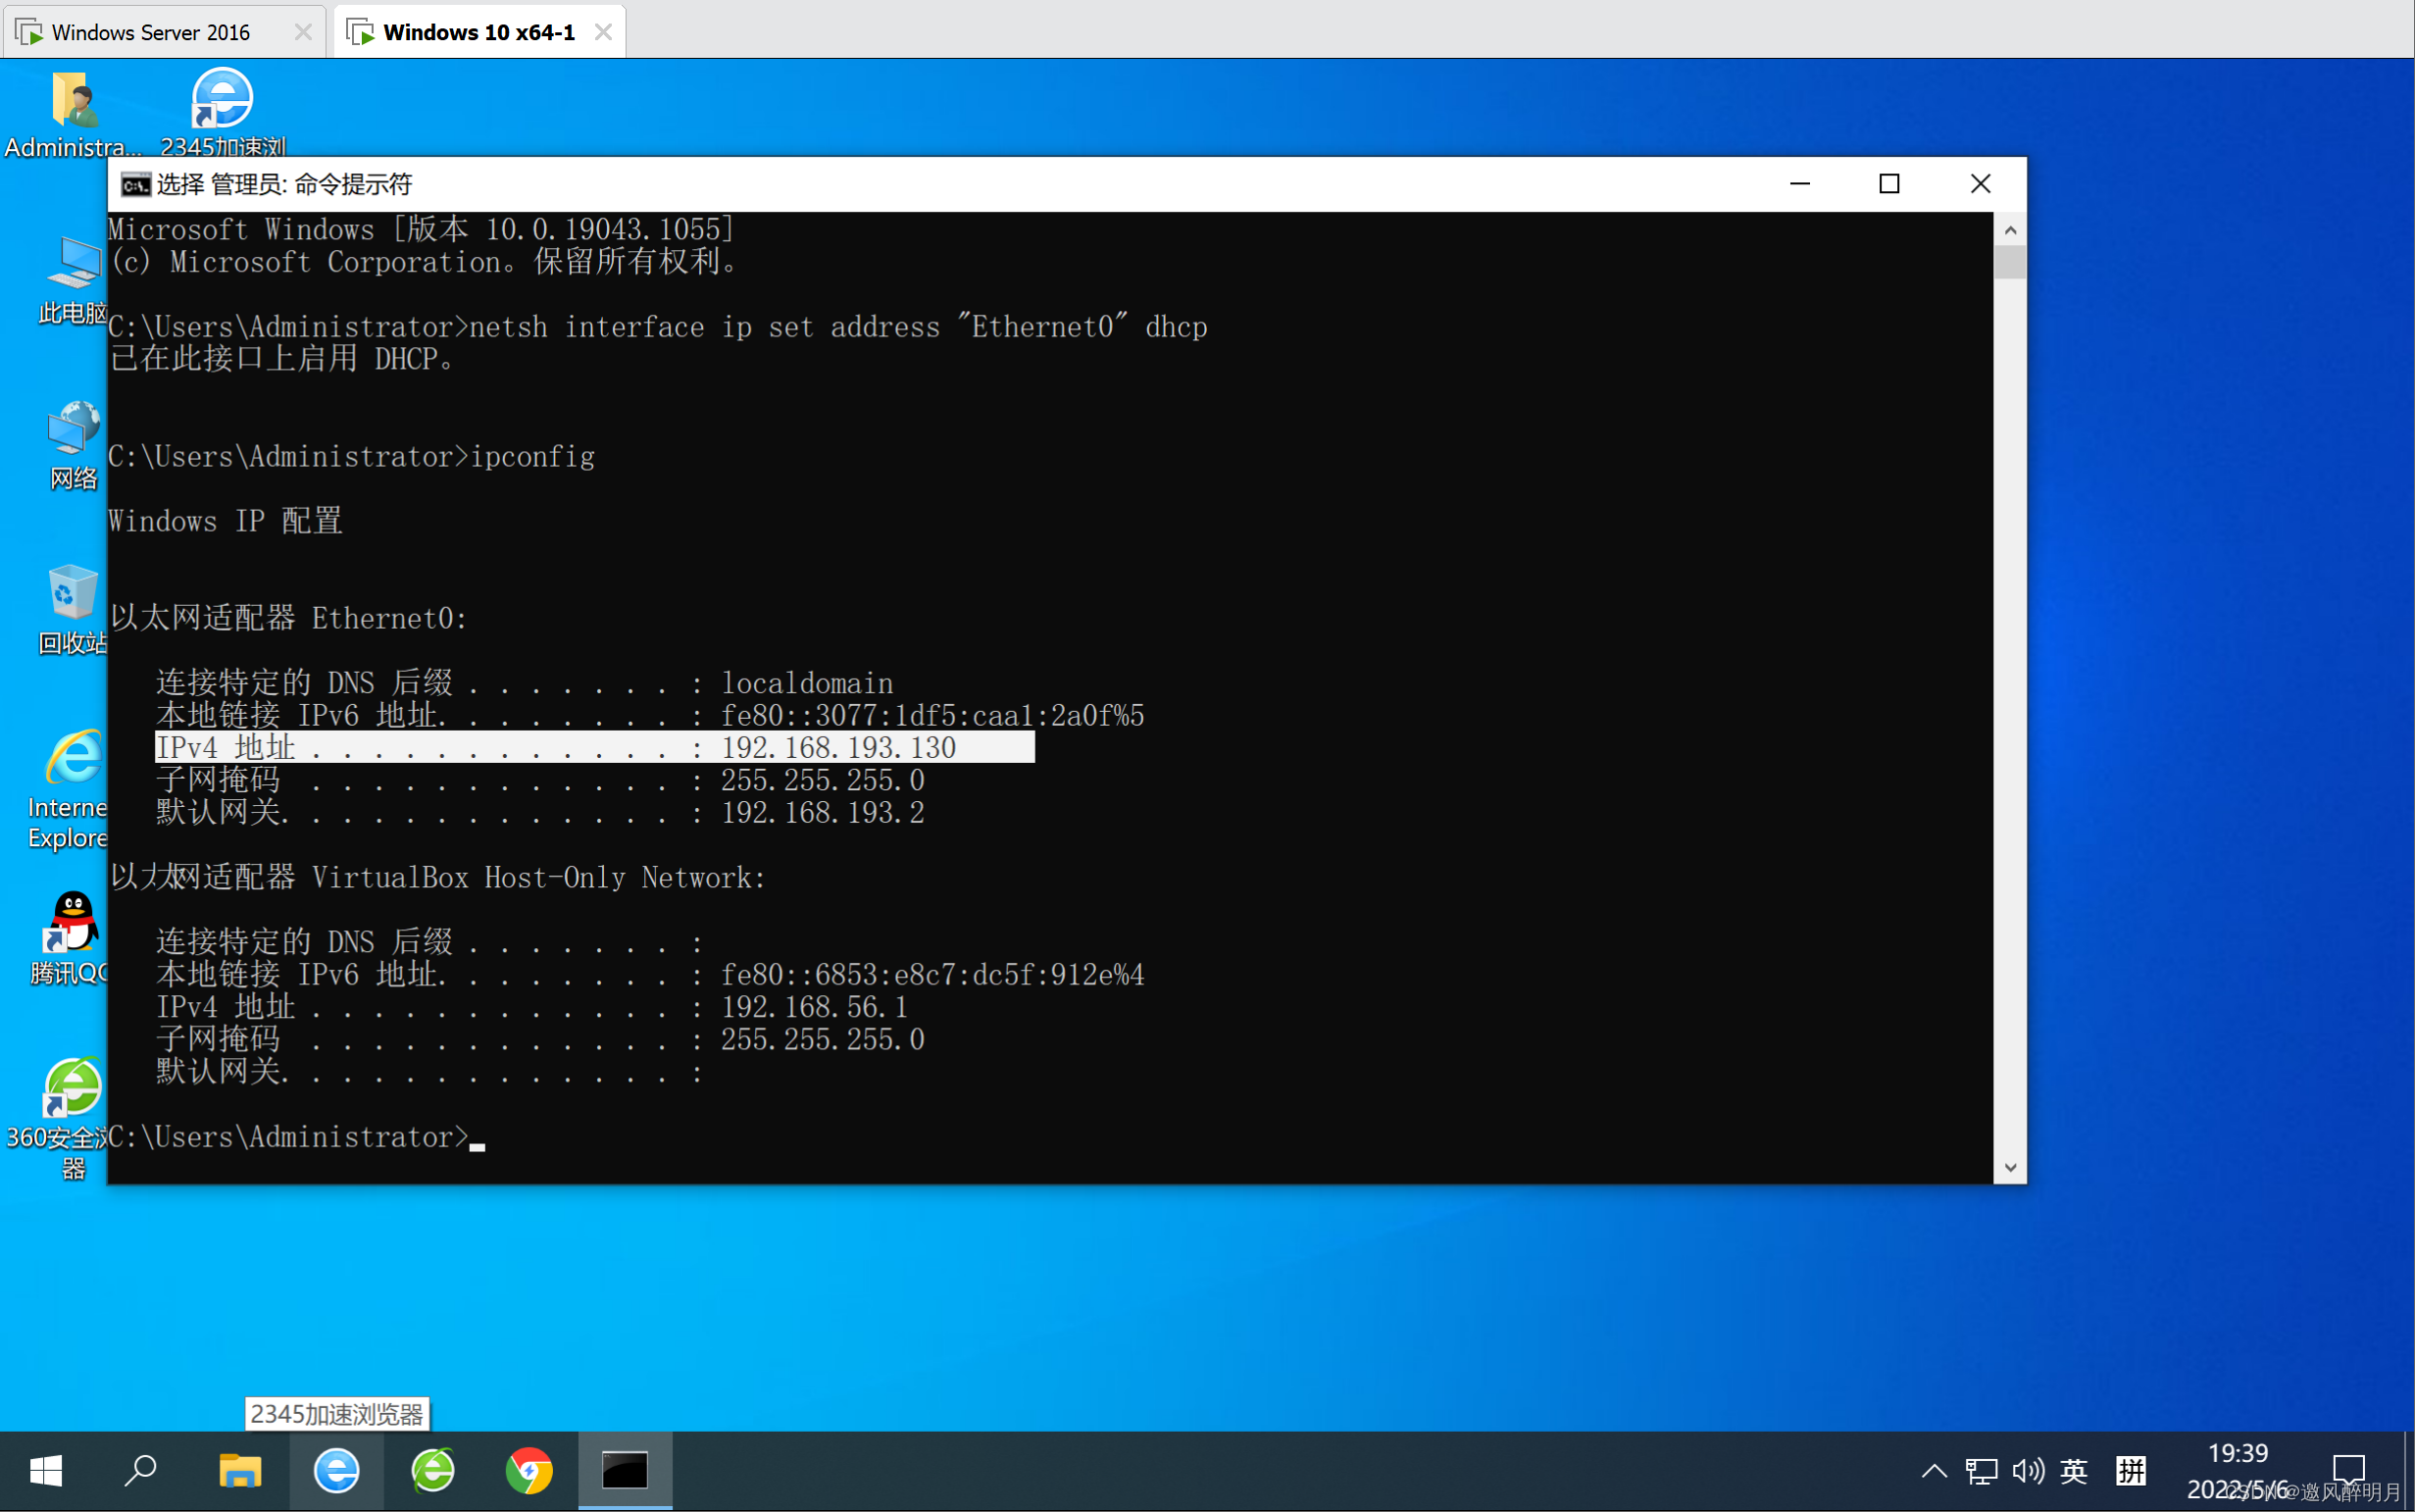The image size is (2415, 1512).
Task: Open the network status tray icon
Action: [x=1981, y=1471]
